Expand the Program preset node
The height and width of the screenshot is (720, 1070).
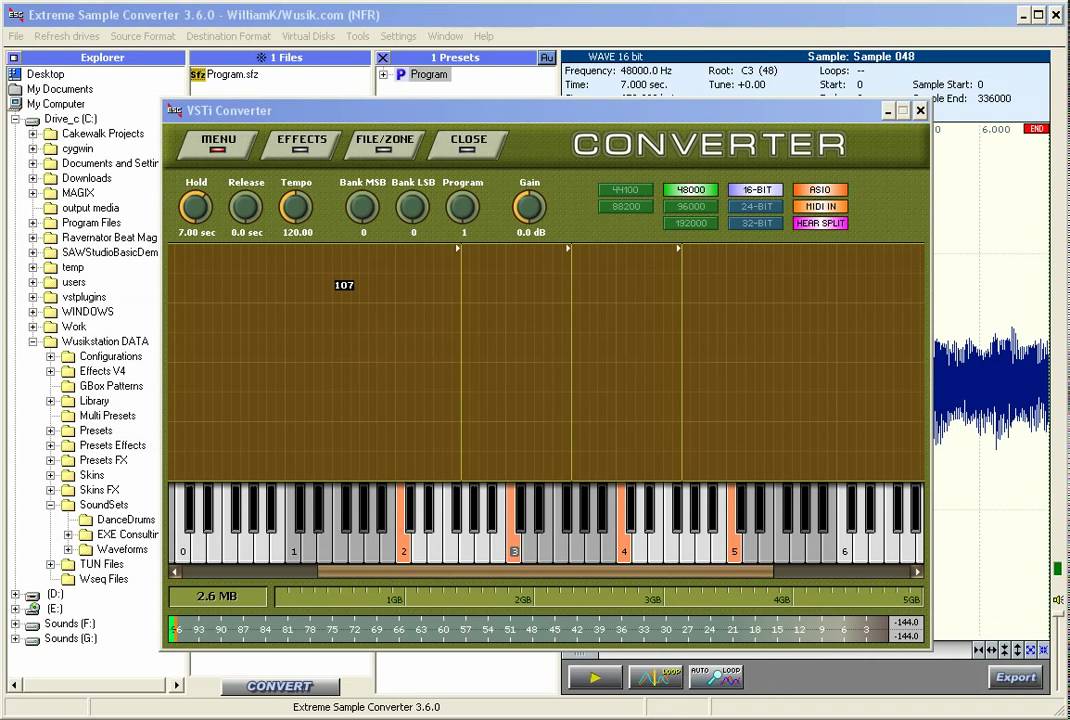pos(384,74)
